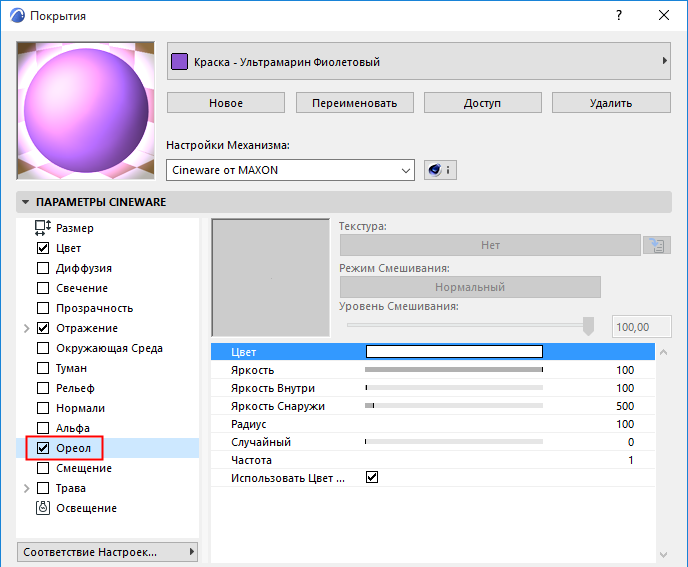Enable the Трава checkbox

tap(43, 488)
